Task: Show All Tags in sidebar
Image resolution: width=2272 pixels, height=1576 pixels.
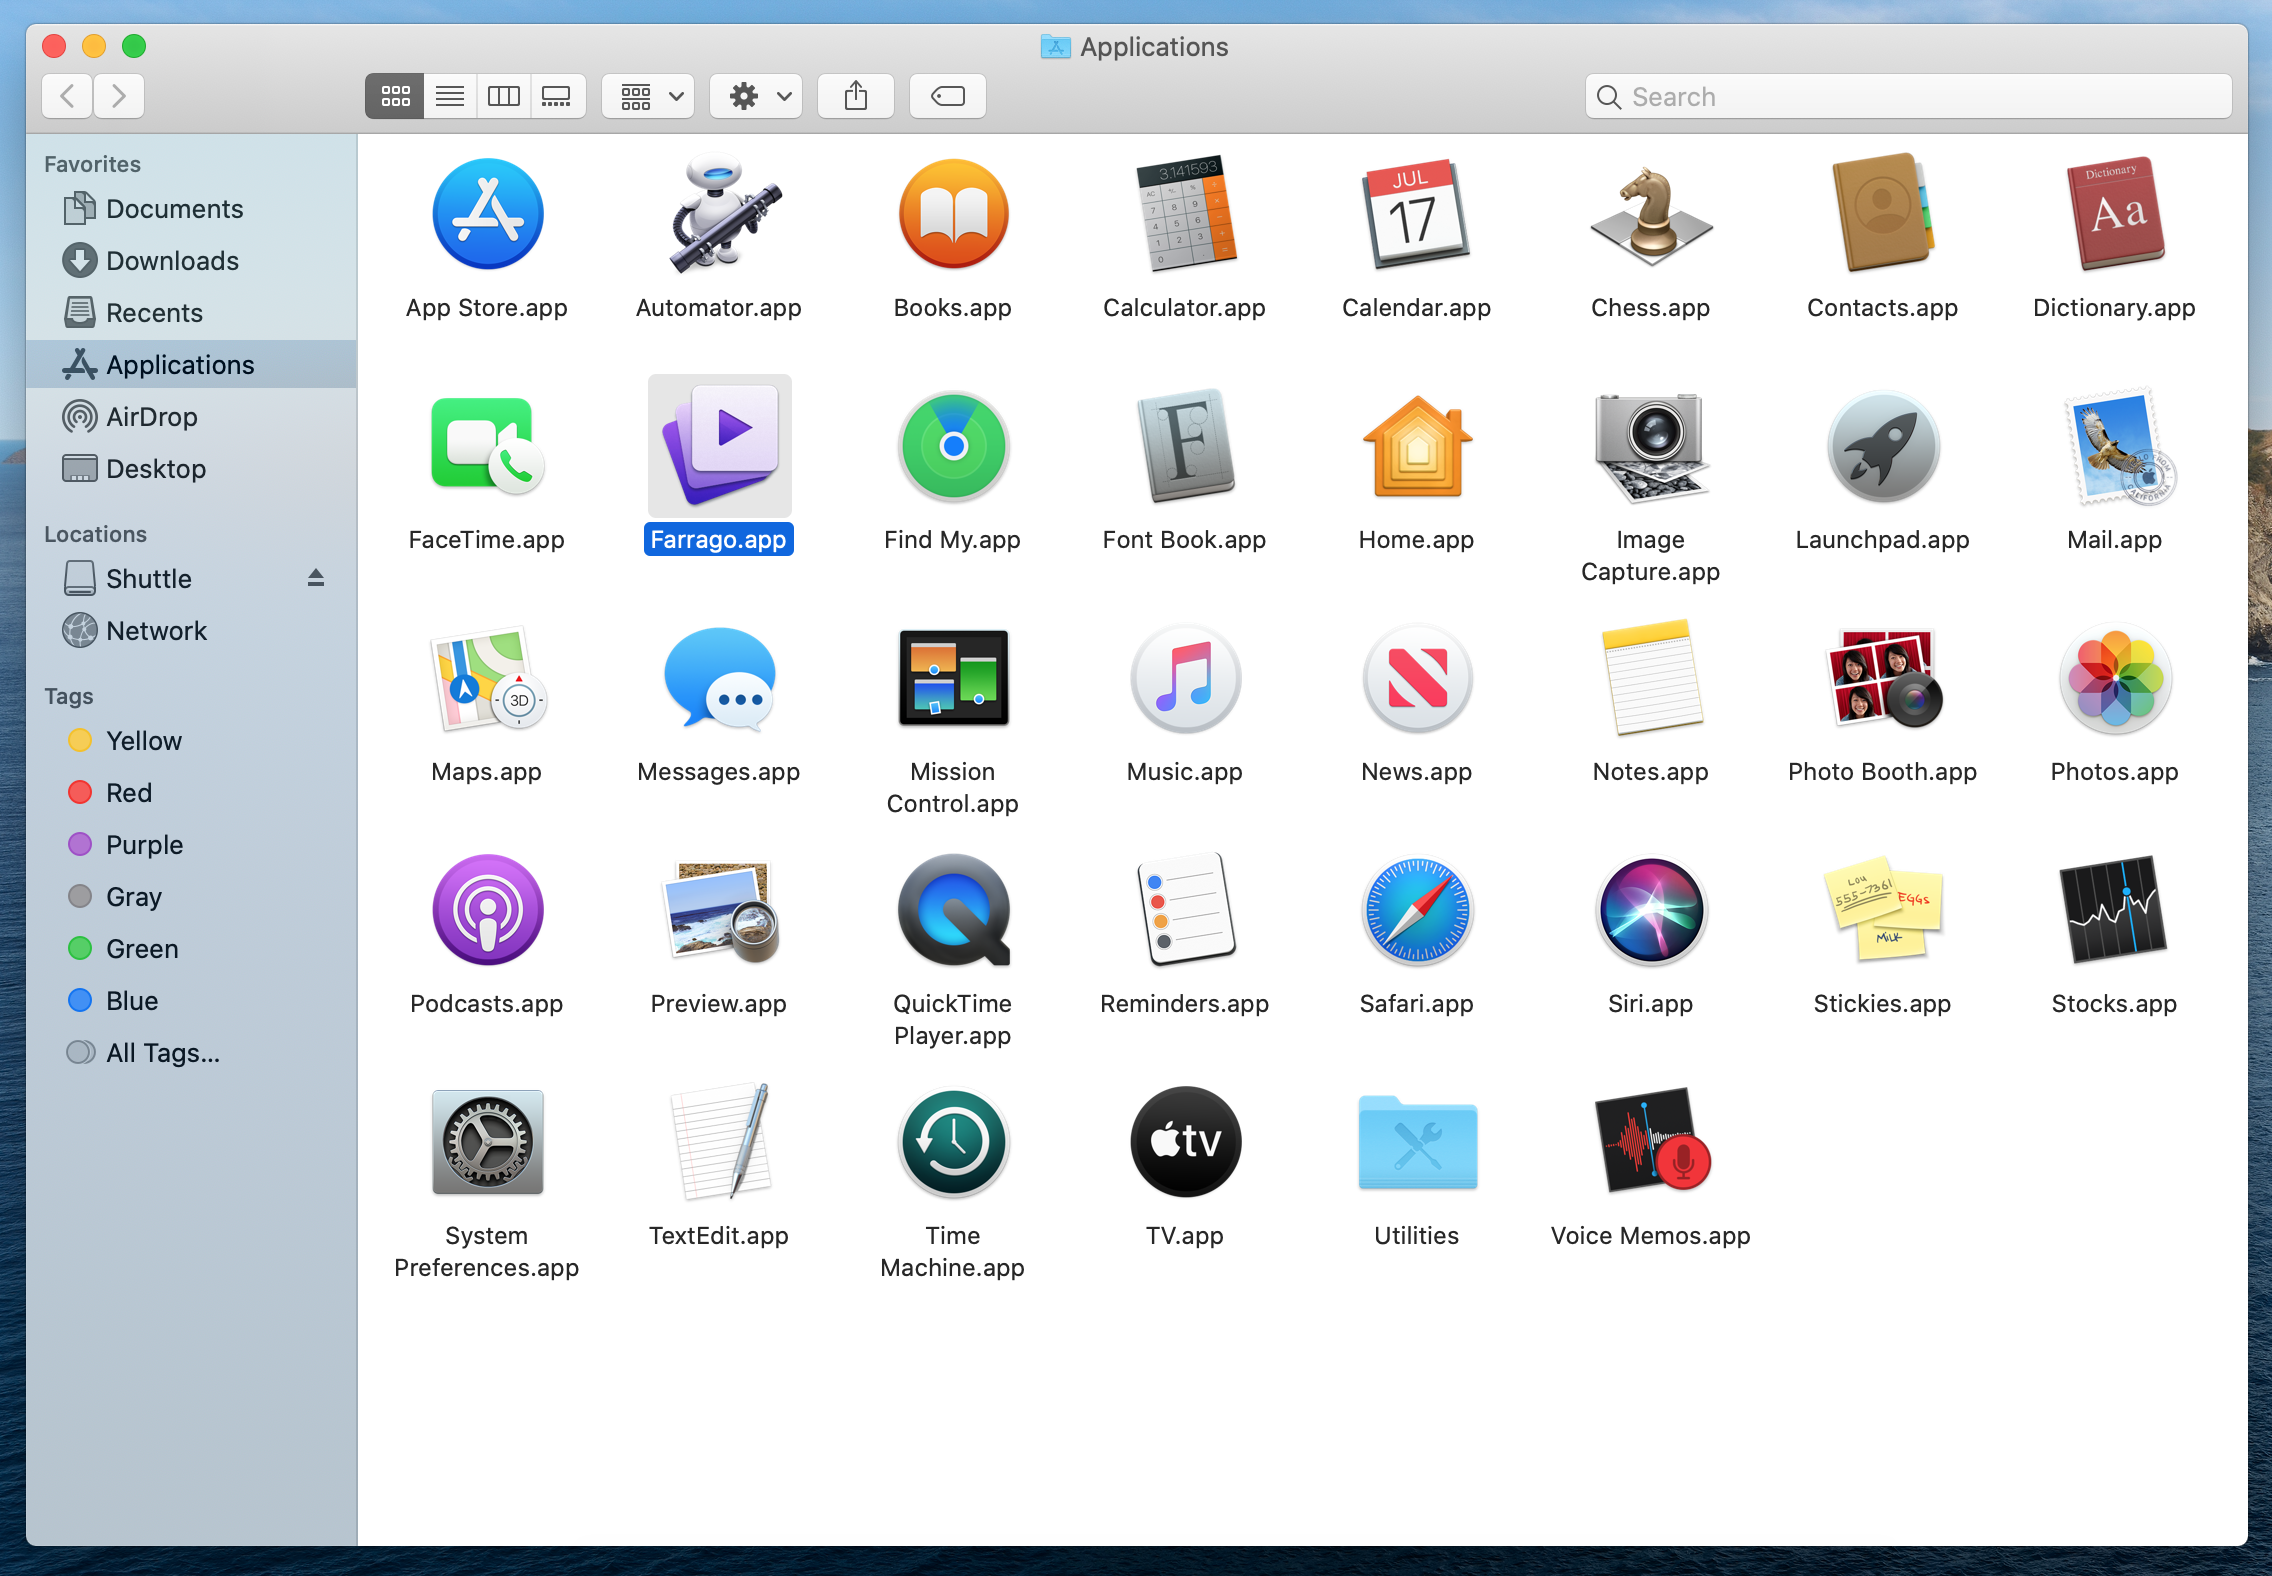Action: point(191,1053)
